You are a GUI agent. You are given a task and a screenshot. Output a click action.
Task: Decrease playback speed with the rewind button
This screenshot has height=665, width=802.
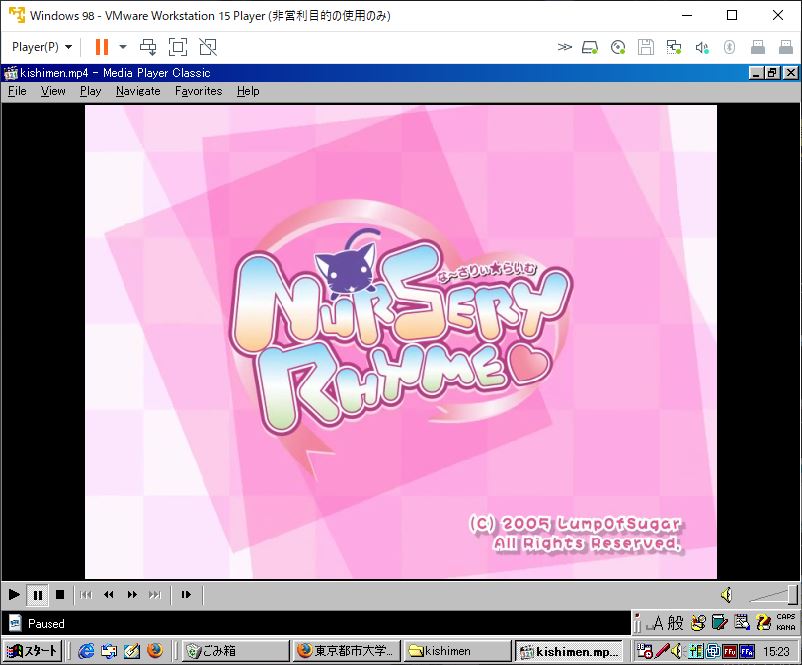point(108,594)
